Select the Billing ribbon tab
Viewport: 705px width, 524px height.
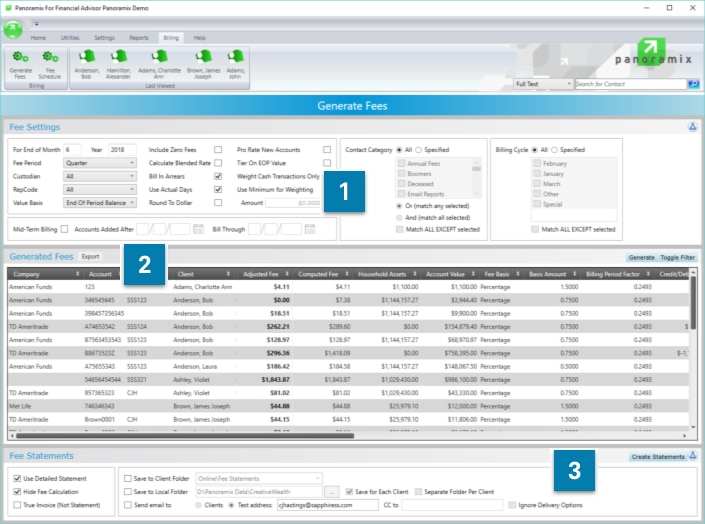click(x=171, y=38)
